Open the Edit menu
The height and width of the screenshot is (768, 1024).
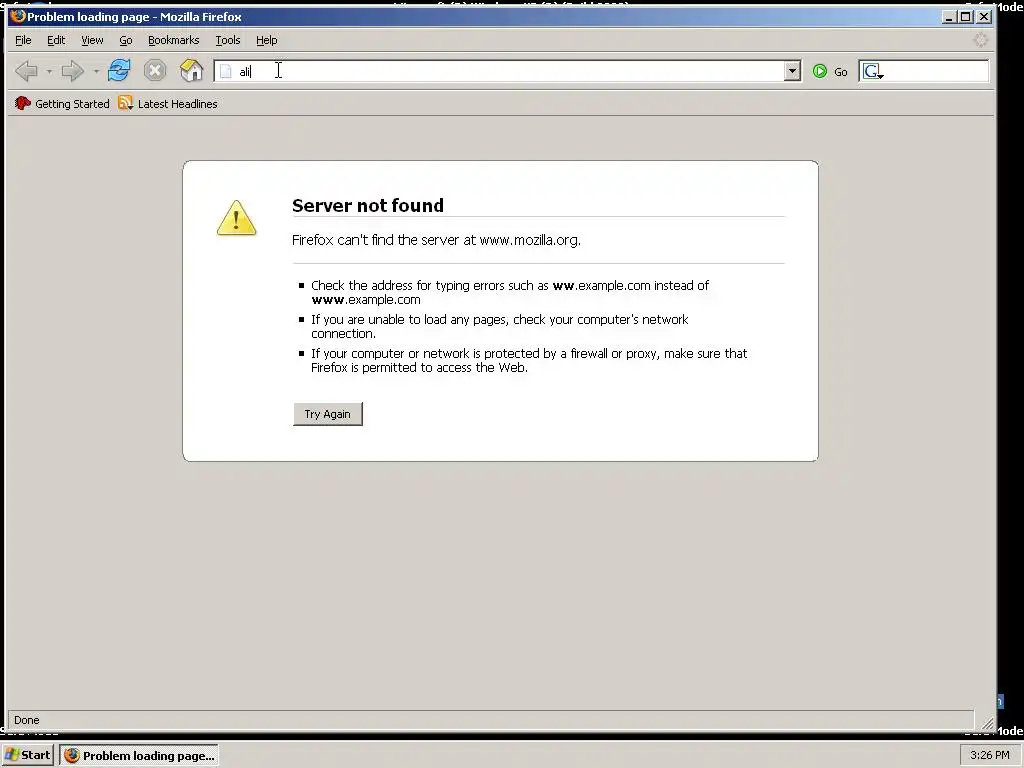click(x=56, y=40)
